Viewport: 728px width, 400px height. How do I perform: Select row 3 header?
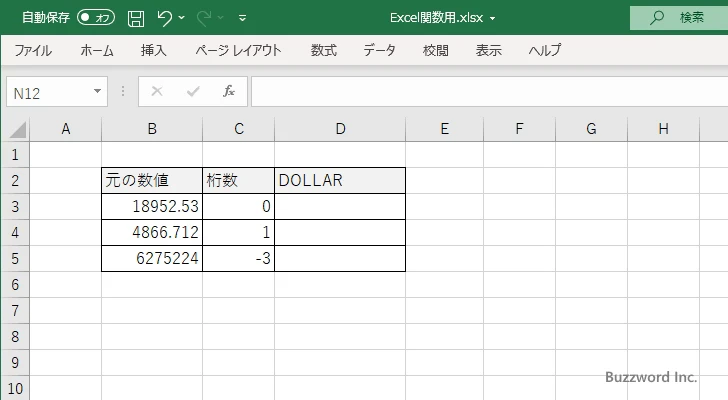pos(15,206)
